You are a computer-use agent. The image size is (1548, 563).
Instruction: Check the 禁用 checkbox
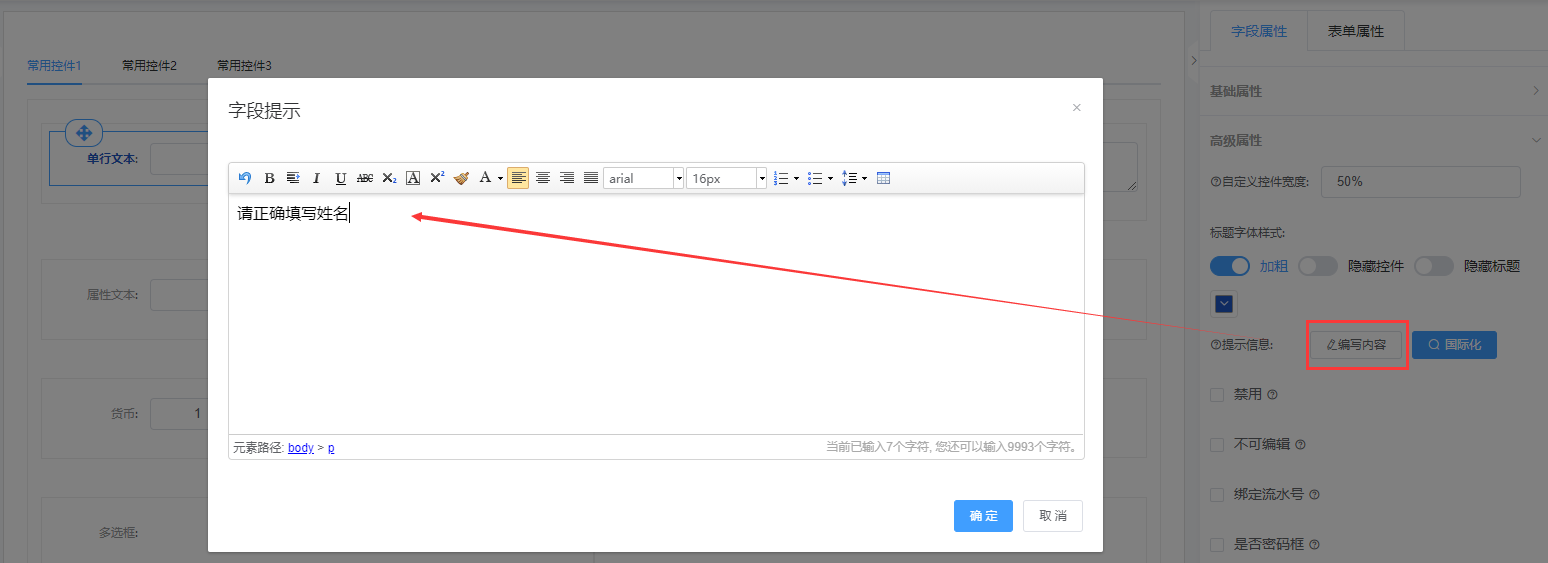pos(1217,395)
